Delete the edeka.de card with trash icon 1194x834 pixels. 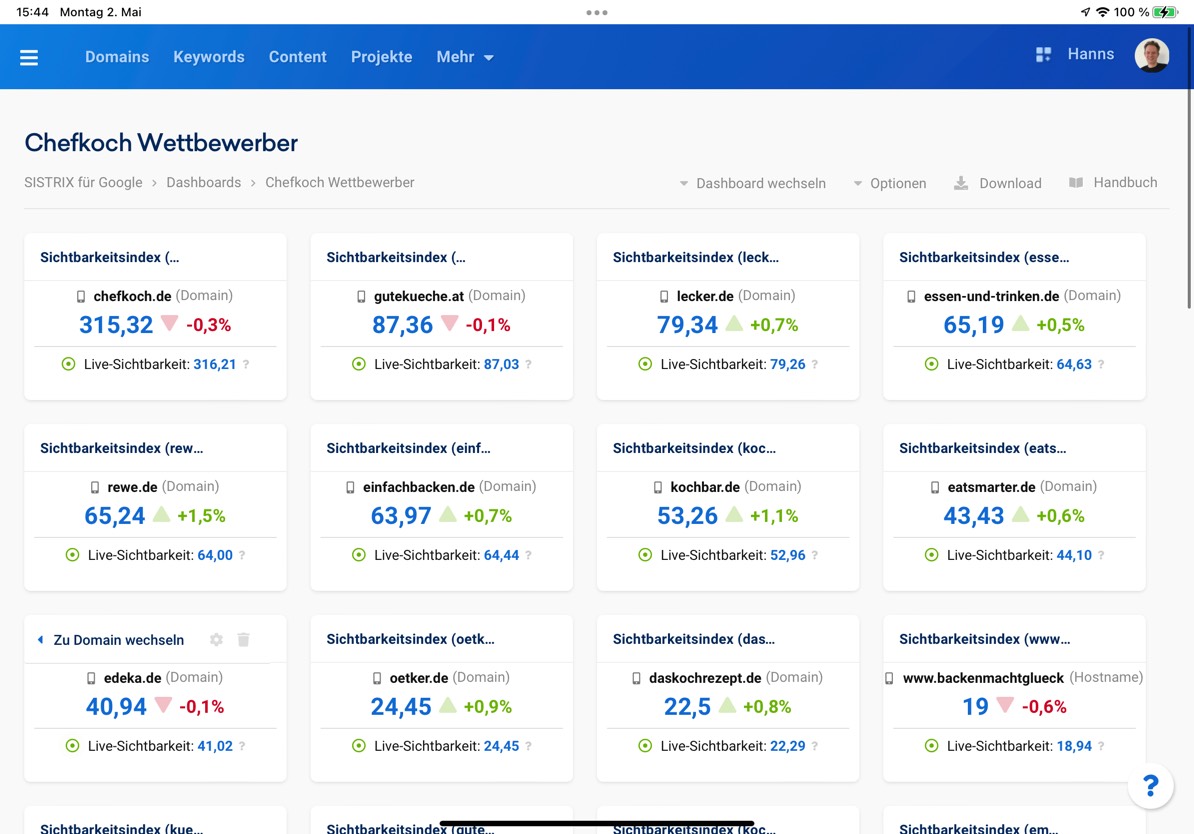point(244,640)
